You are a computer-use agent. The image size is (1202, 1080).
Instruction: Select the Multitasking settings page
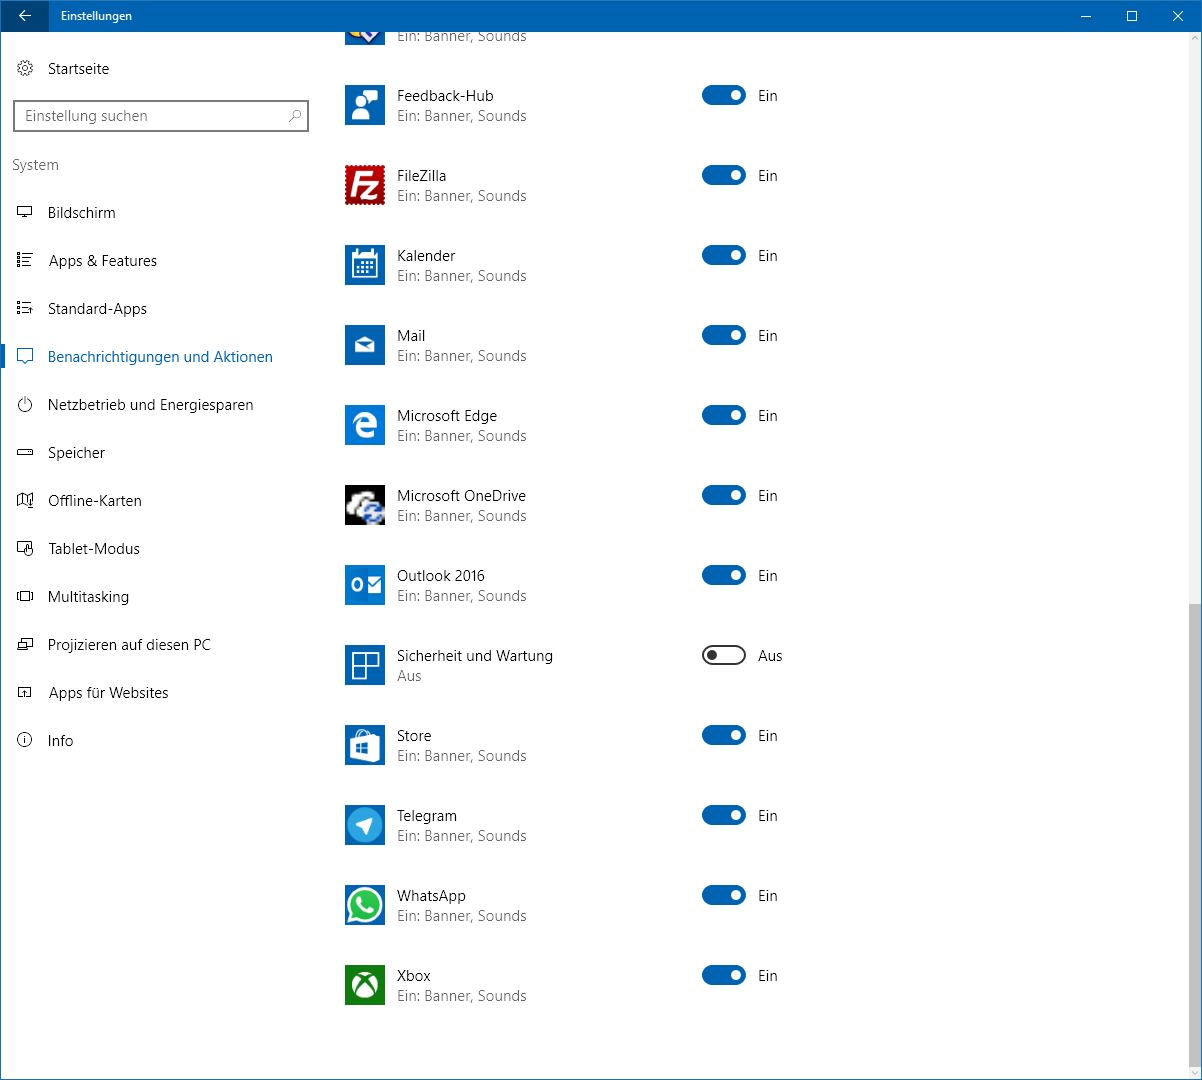[x=160, y=597]
